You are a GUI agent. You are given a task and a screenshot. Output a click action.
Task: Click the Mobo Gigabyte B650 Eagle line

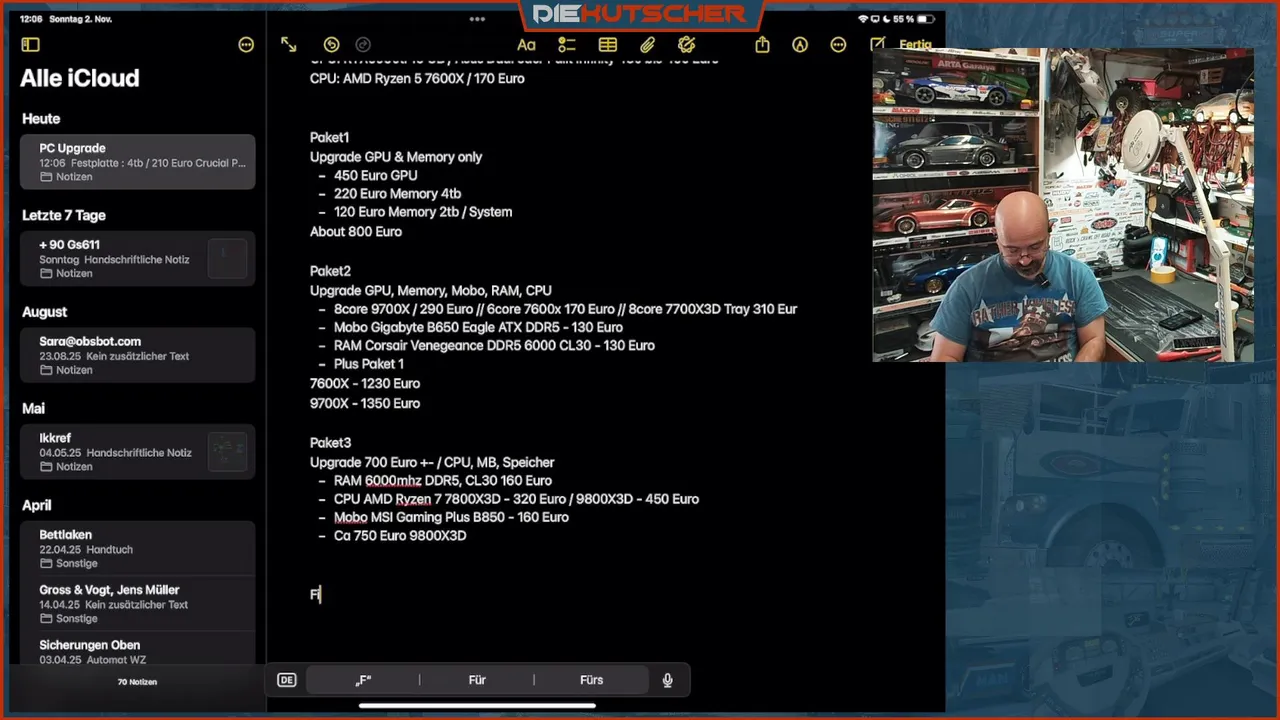478,328
